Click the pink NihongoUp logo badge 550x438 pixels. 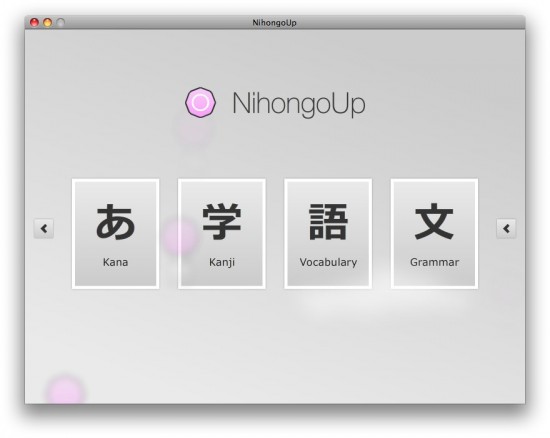coord(200,102)
